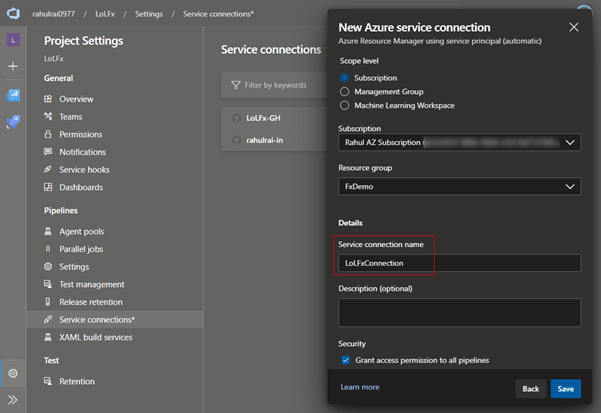Viewport: 601px width, 413px height.
Task: Click GitHub icon beside LoLFx-GH connection
Action: pyautogui.click(x=236, y=118)
